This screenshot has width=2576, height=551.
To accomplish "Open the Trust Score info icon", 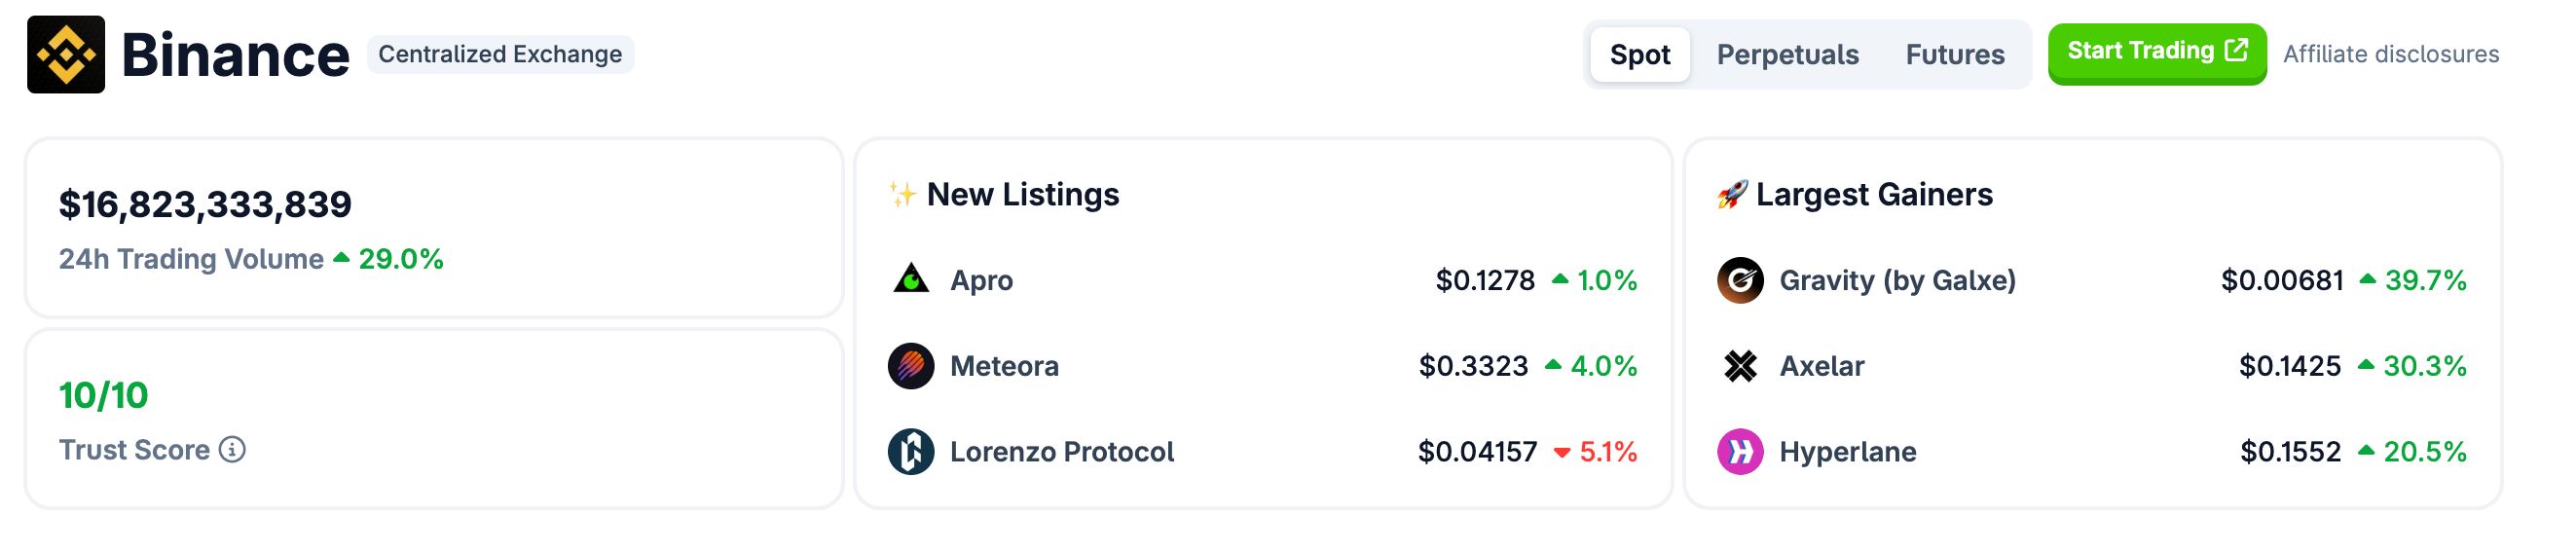I will [232, 450].
